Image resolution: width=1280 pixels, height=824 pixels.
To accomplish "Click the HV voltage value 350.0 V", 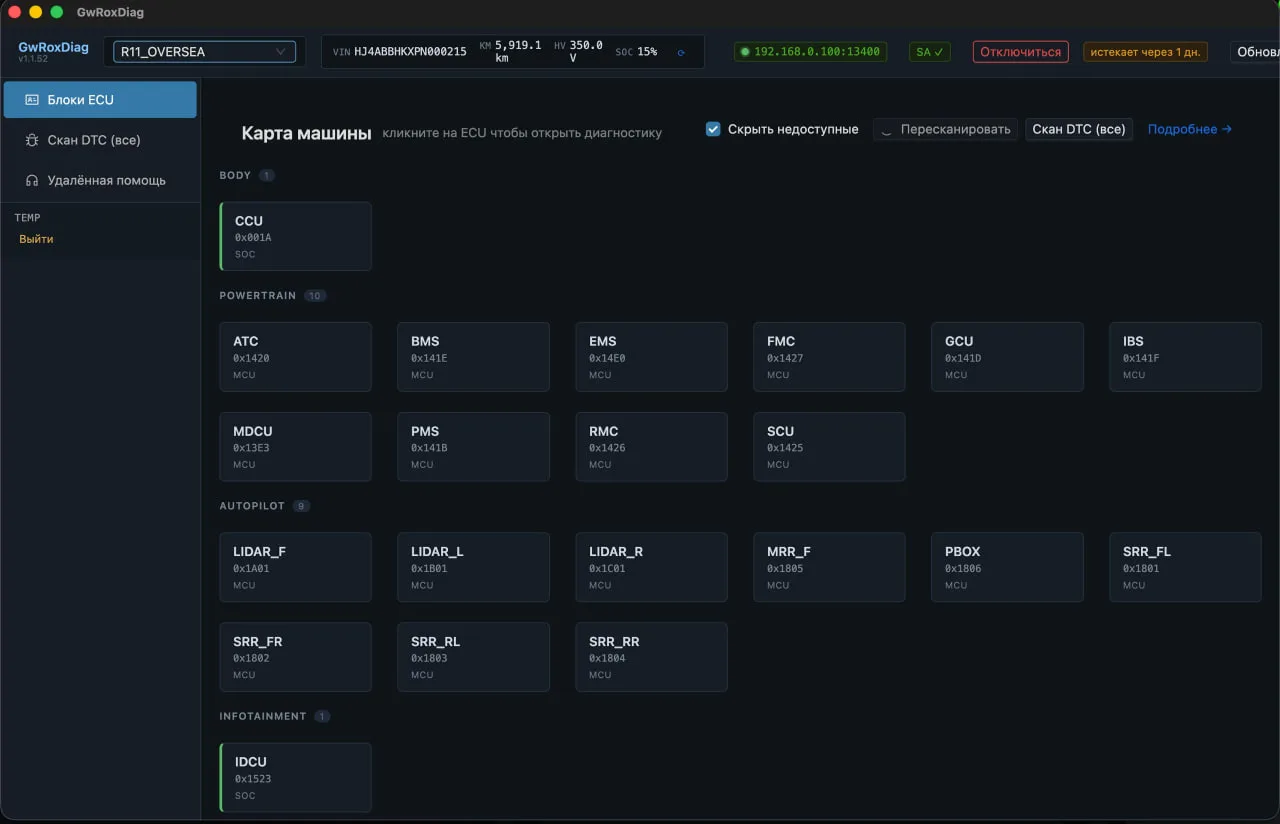I will coord(586,52).
